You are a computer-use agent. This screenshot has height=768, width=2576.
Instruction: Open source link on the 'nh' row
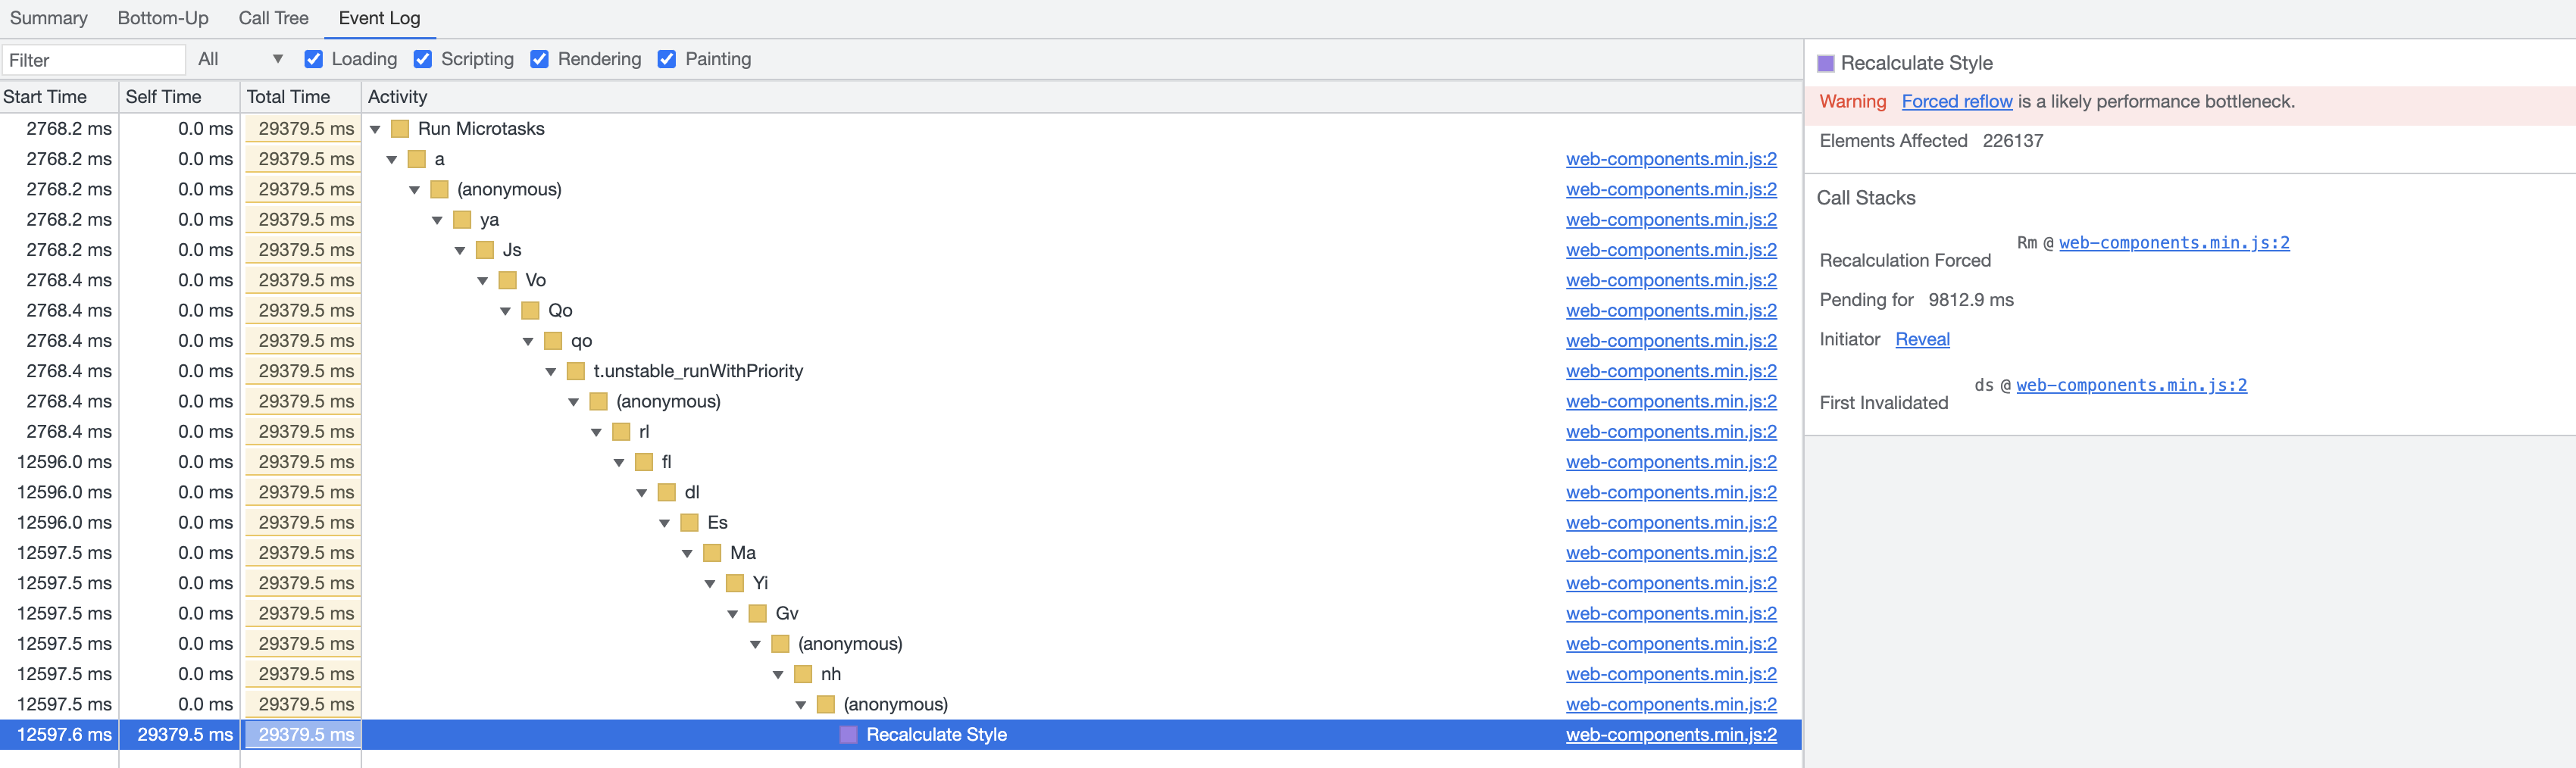[1671, 674]
